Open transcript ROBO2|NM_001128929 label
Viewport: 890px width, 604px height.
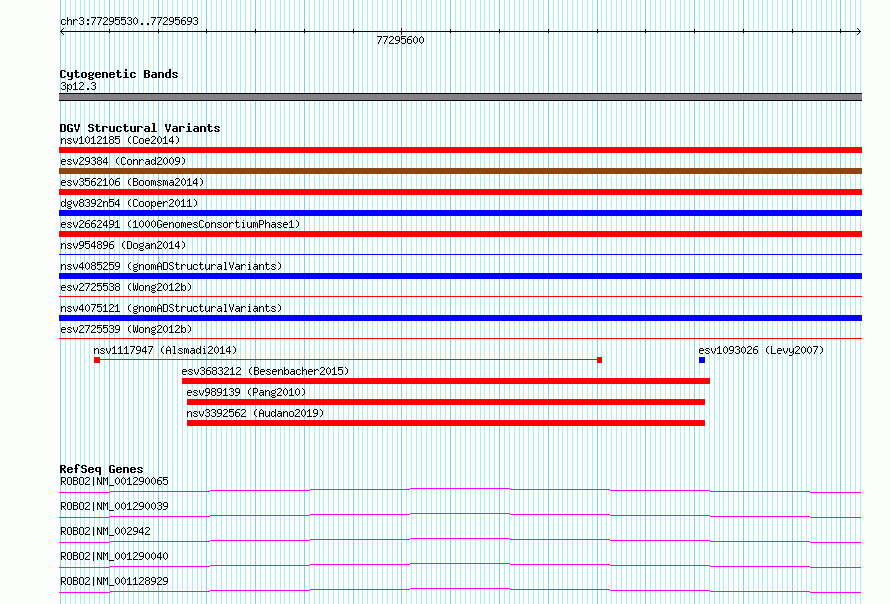coord(114,581)
